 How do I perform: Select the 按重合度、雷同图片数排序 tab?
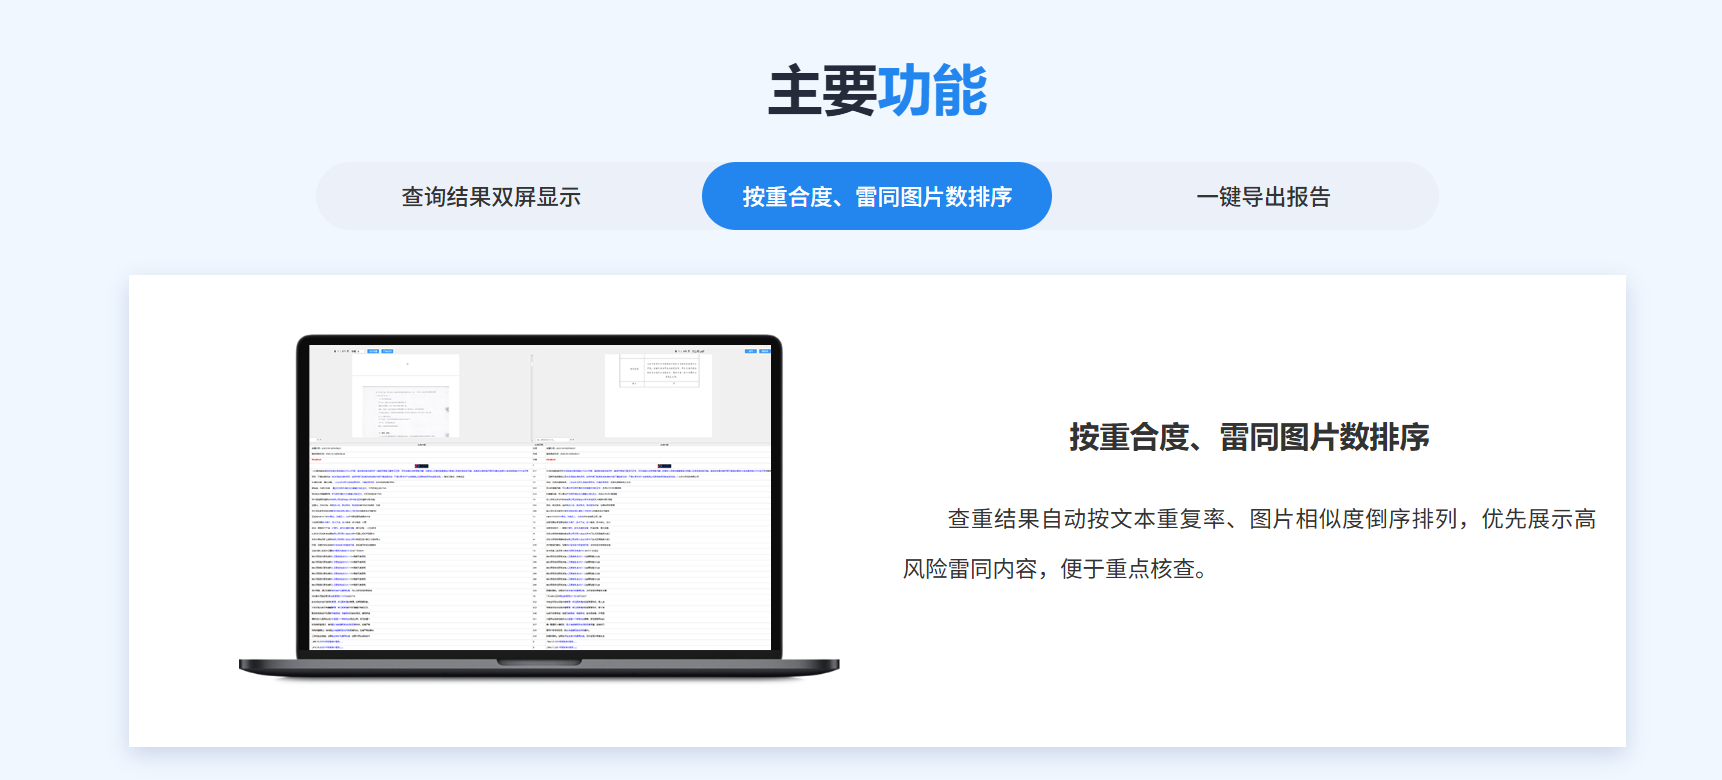tap(876, 197)
